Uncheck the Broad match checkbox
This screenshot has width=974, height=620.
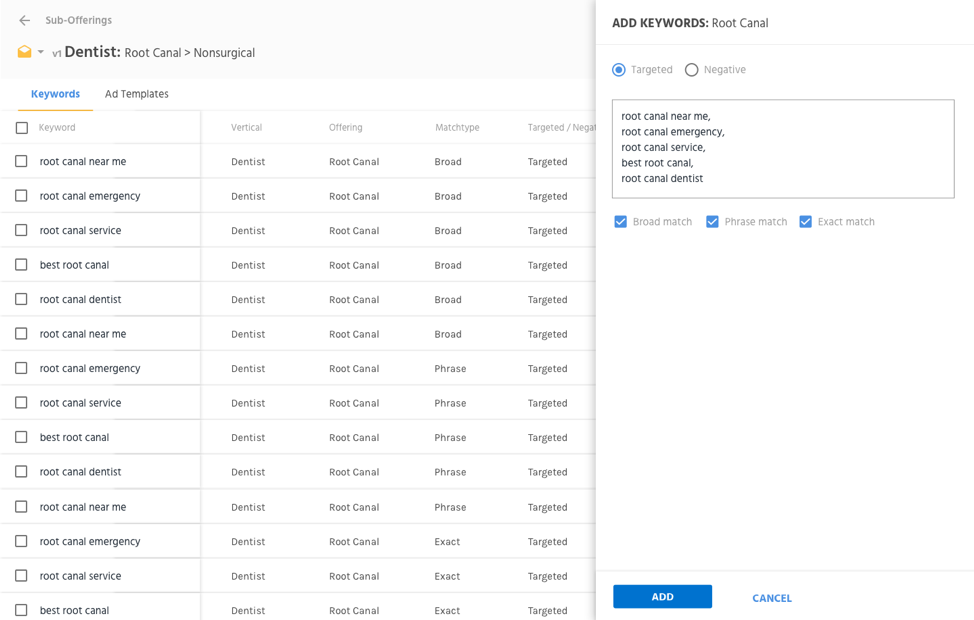point(621,222)
